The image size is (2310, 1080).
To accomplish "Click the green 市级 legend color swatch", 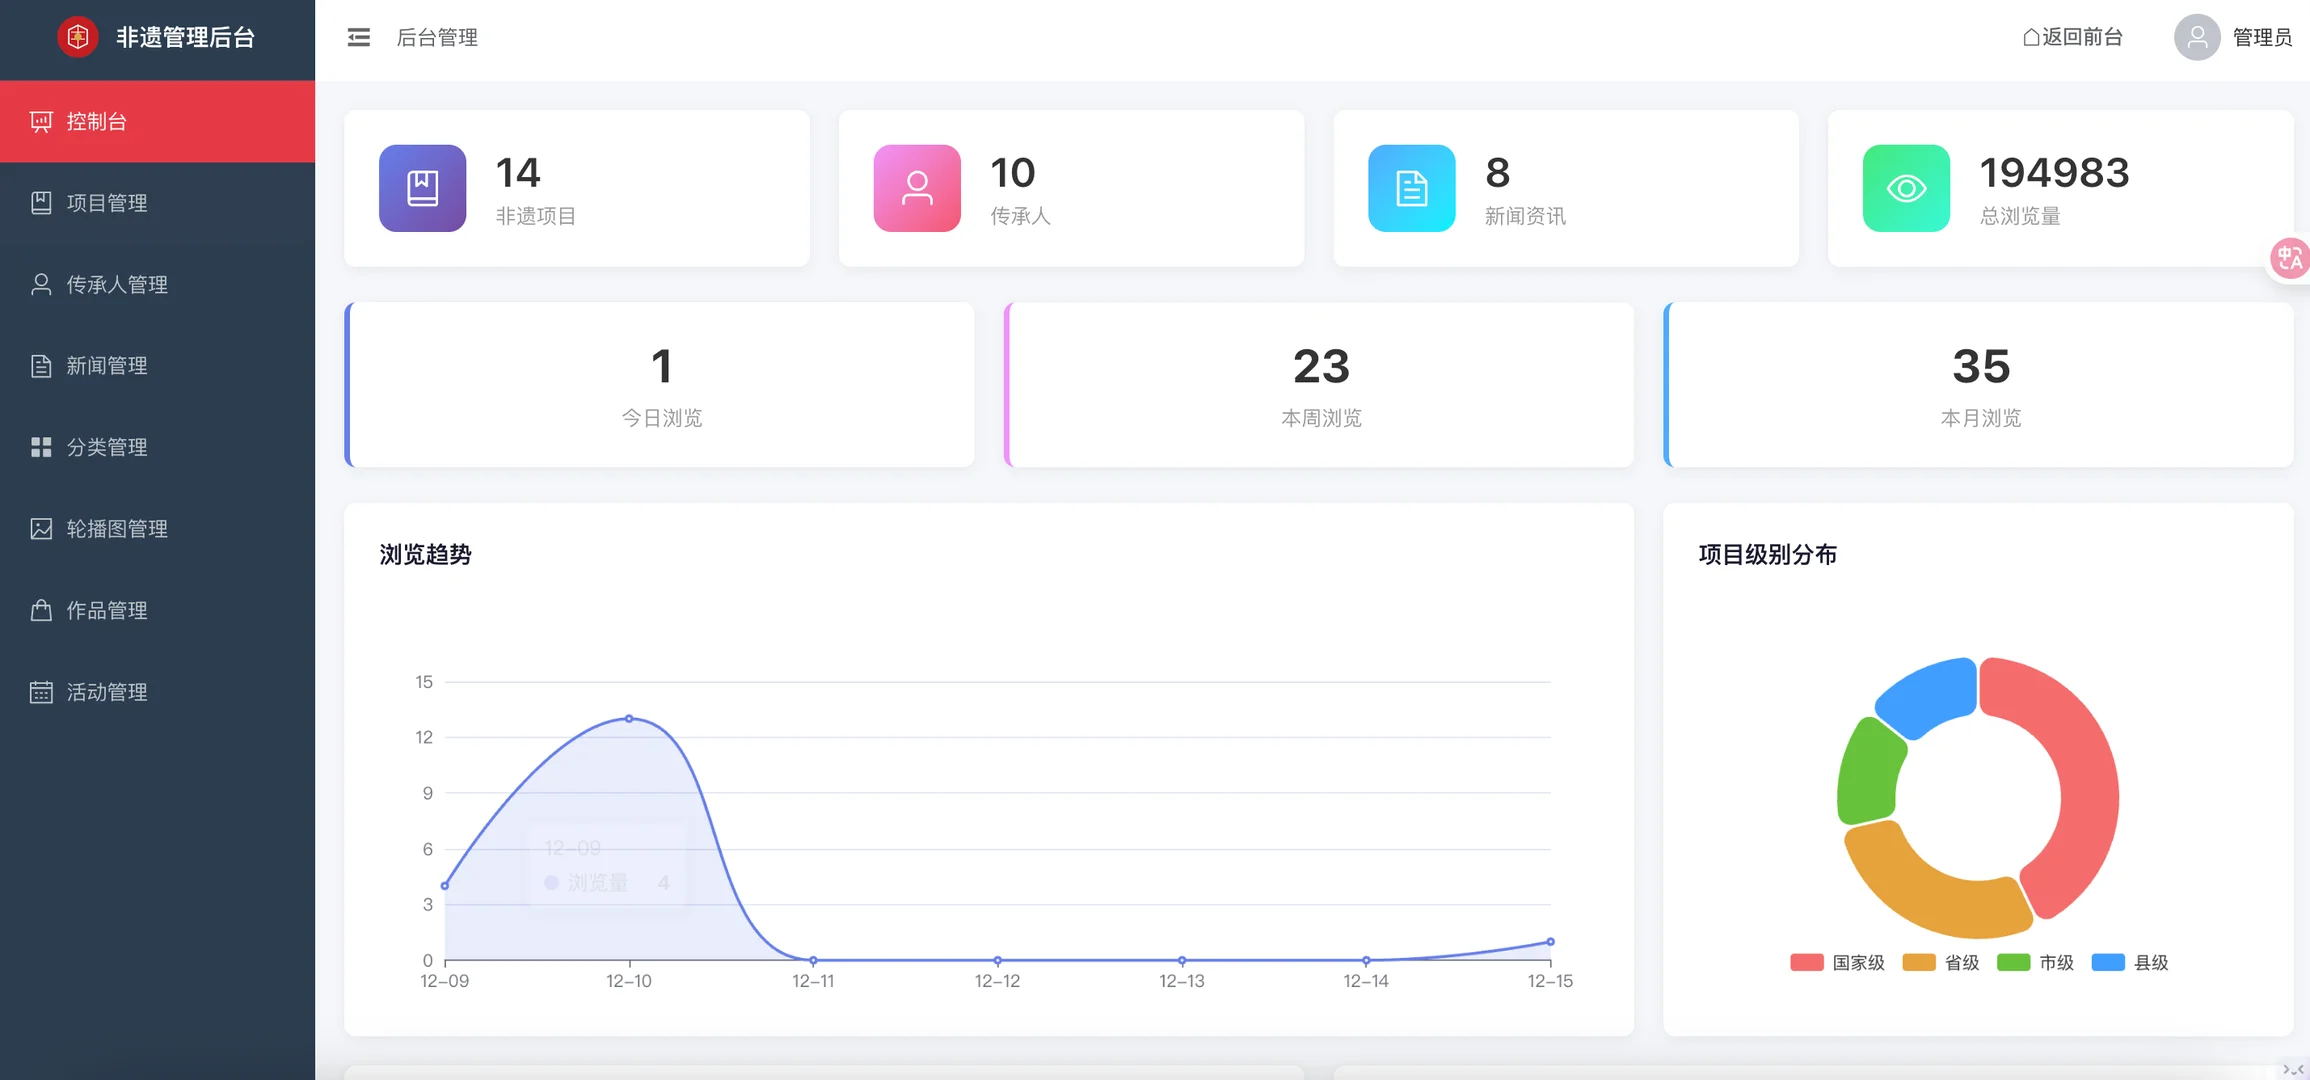I will pyautogui.click(x=2013, y=962).
